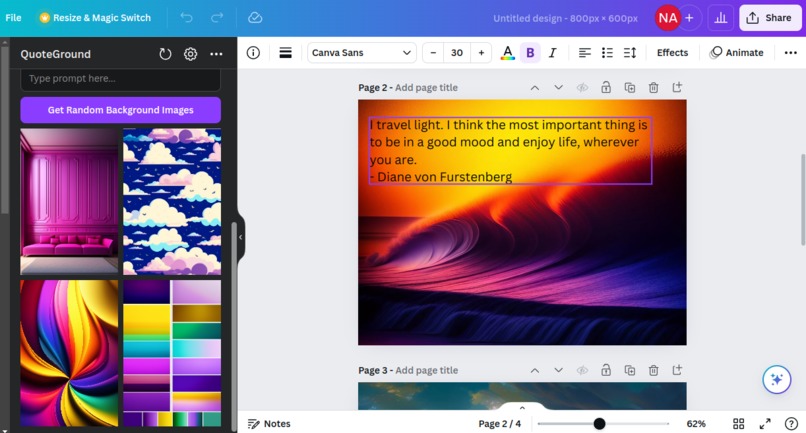Add a page after Page 3
The height and width of the screenshot is (433, 806).
click(677, 370)
